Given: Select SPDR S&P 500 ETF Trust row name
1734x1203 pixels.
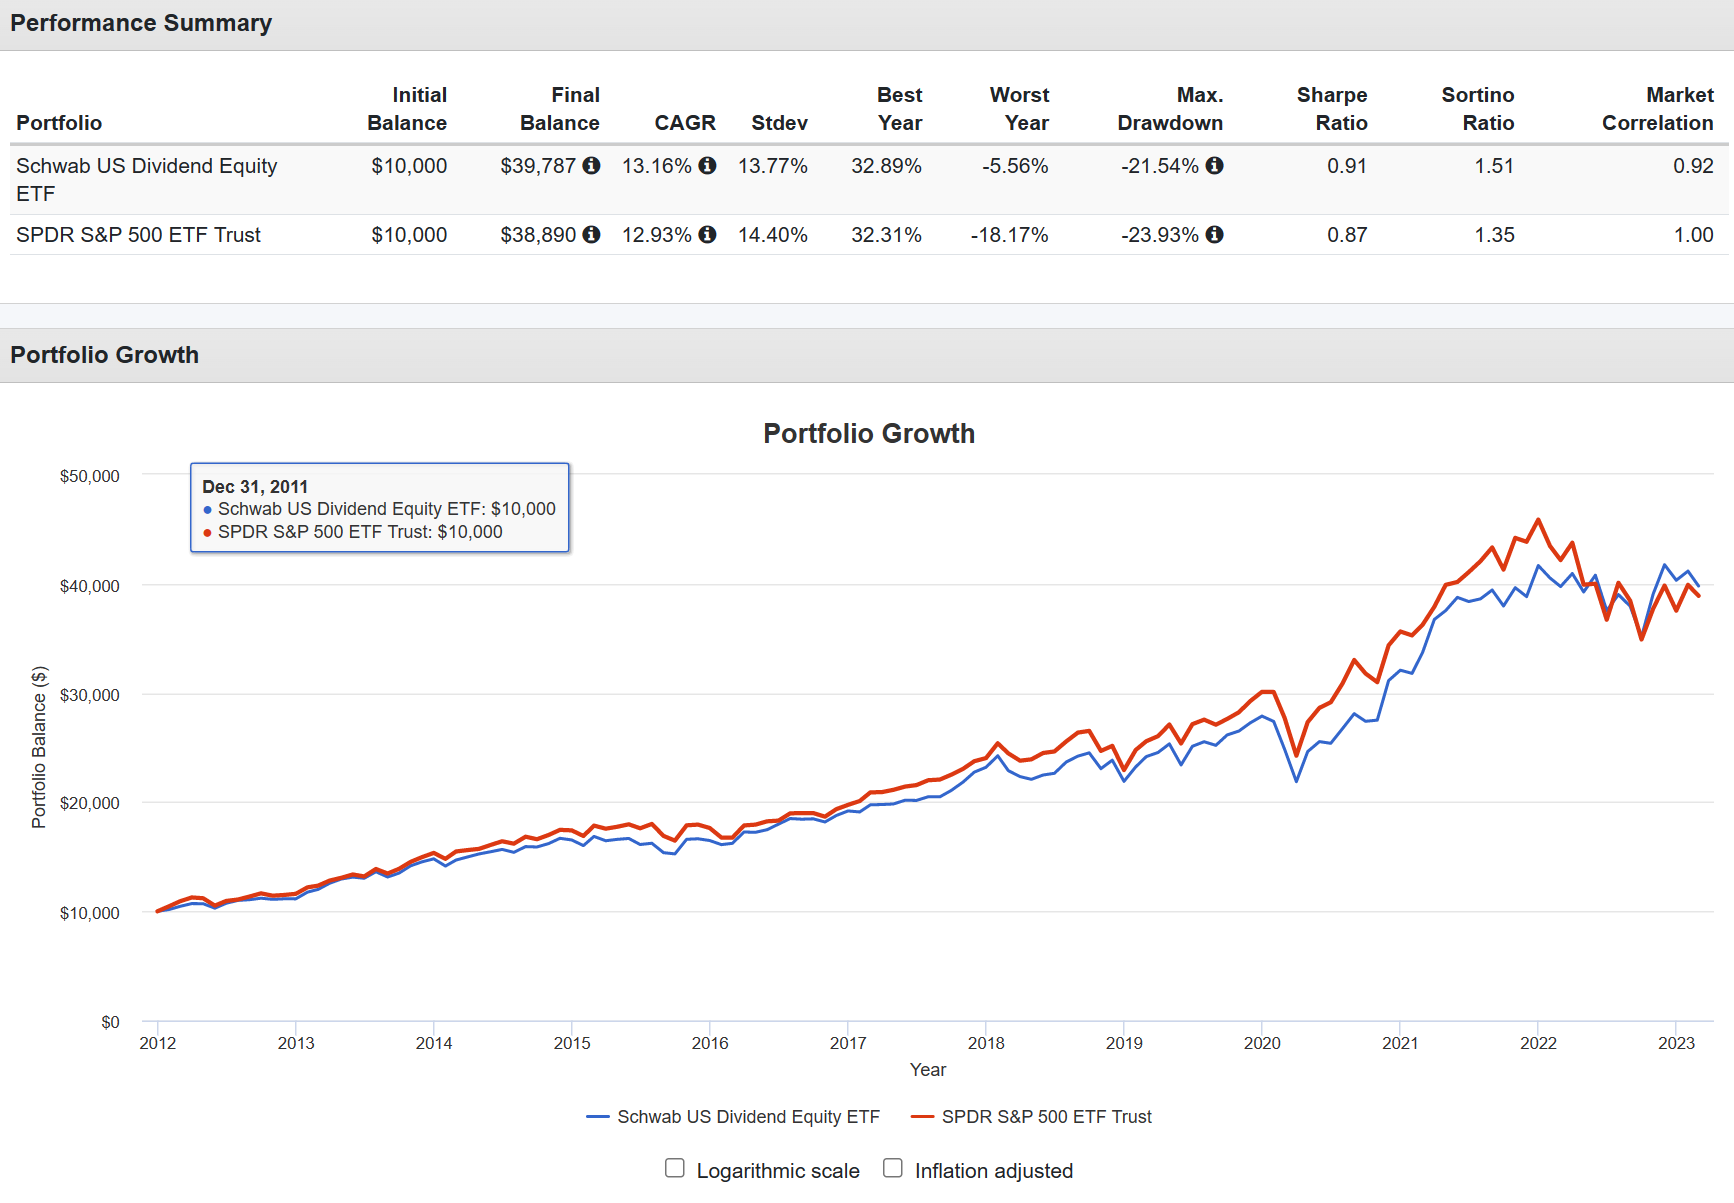Looking at the screenshot, I should pos(138,234).
